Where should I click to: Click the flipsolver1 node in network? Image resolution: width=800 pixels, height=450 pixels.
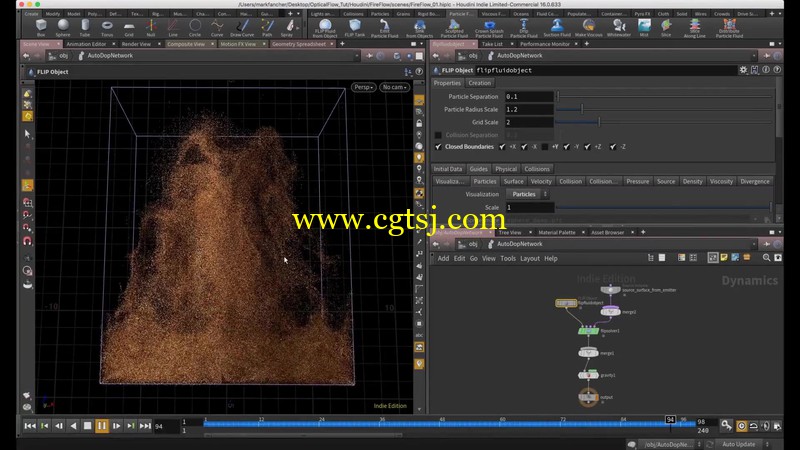click(588, 331)
